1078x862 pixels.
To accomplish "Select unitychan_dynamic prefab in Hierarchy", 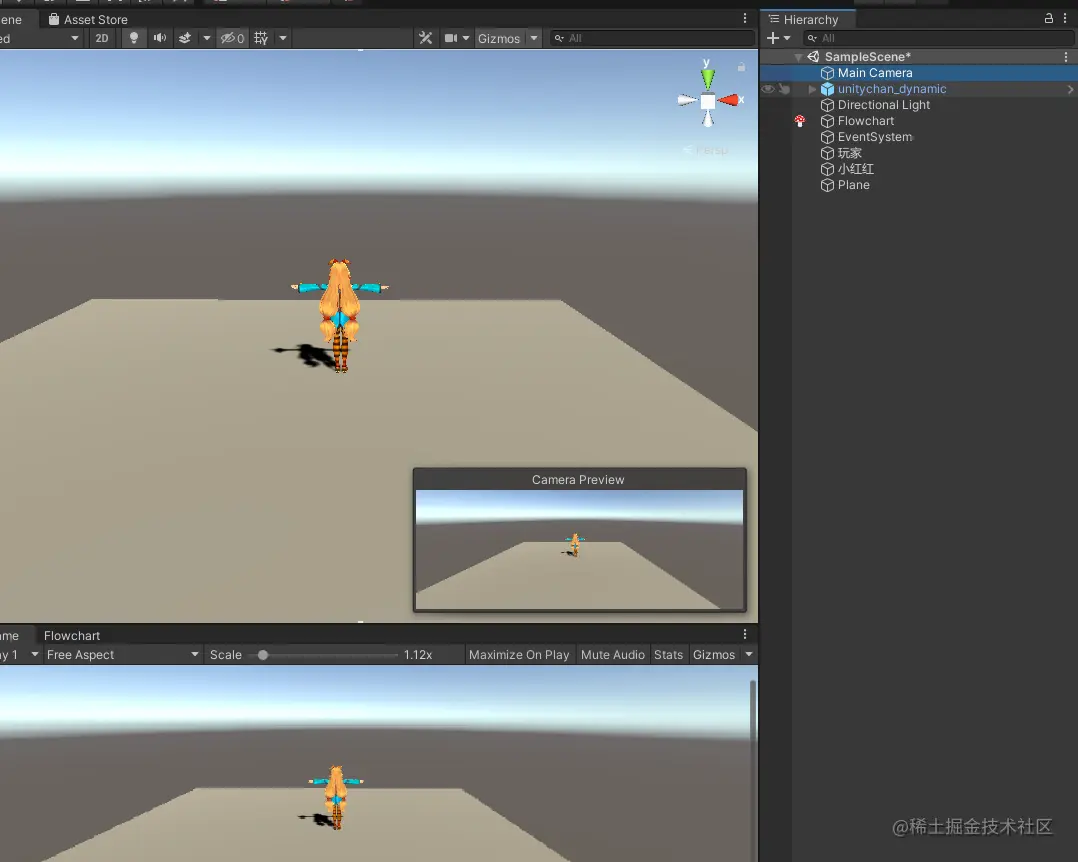I will tap(892, 89).
